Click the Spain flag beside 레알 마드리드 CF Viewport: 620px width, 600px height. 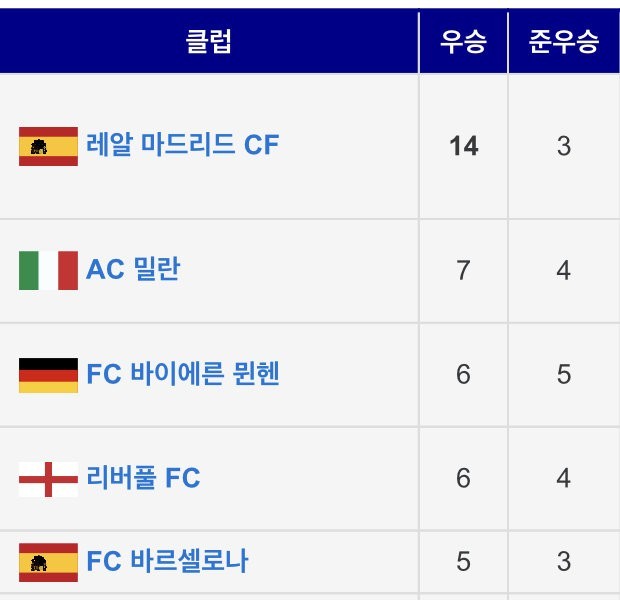tap(48, 146)
